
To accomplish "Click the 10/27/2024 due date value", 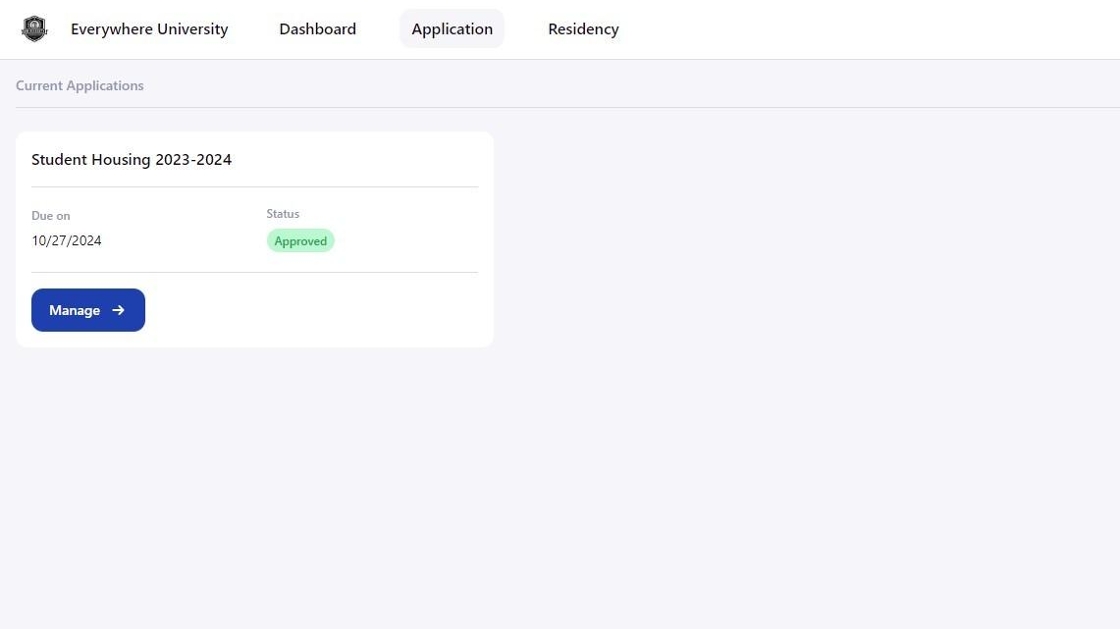I will (x=66, y=241).
